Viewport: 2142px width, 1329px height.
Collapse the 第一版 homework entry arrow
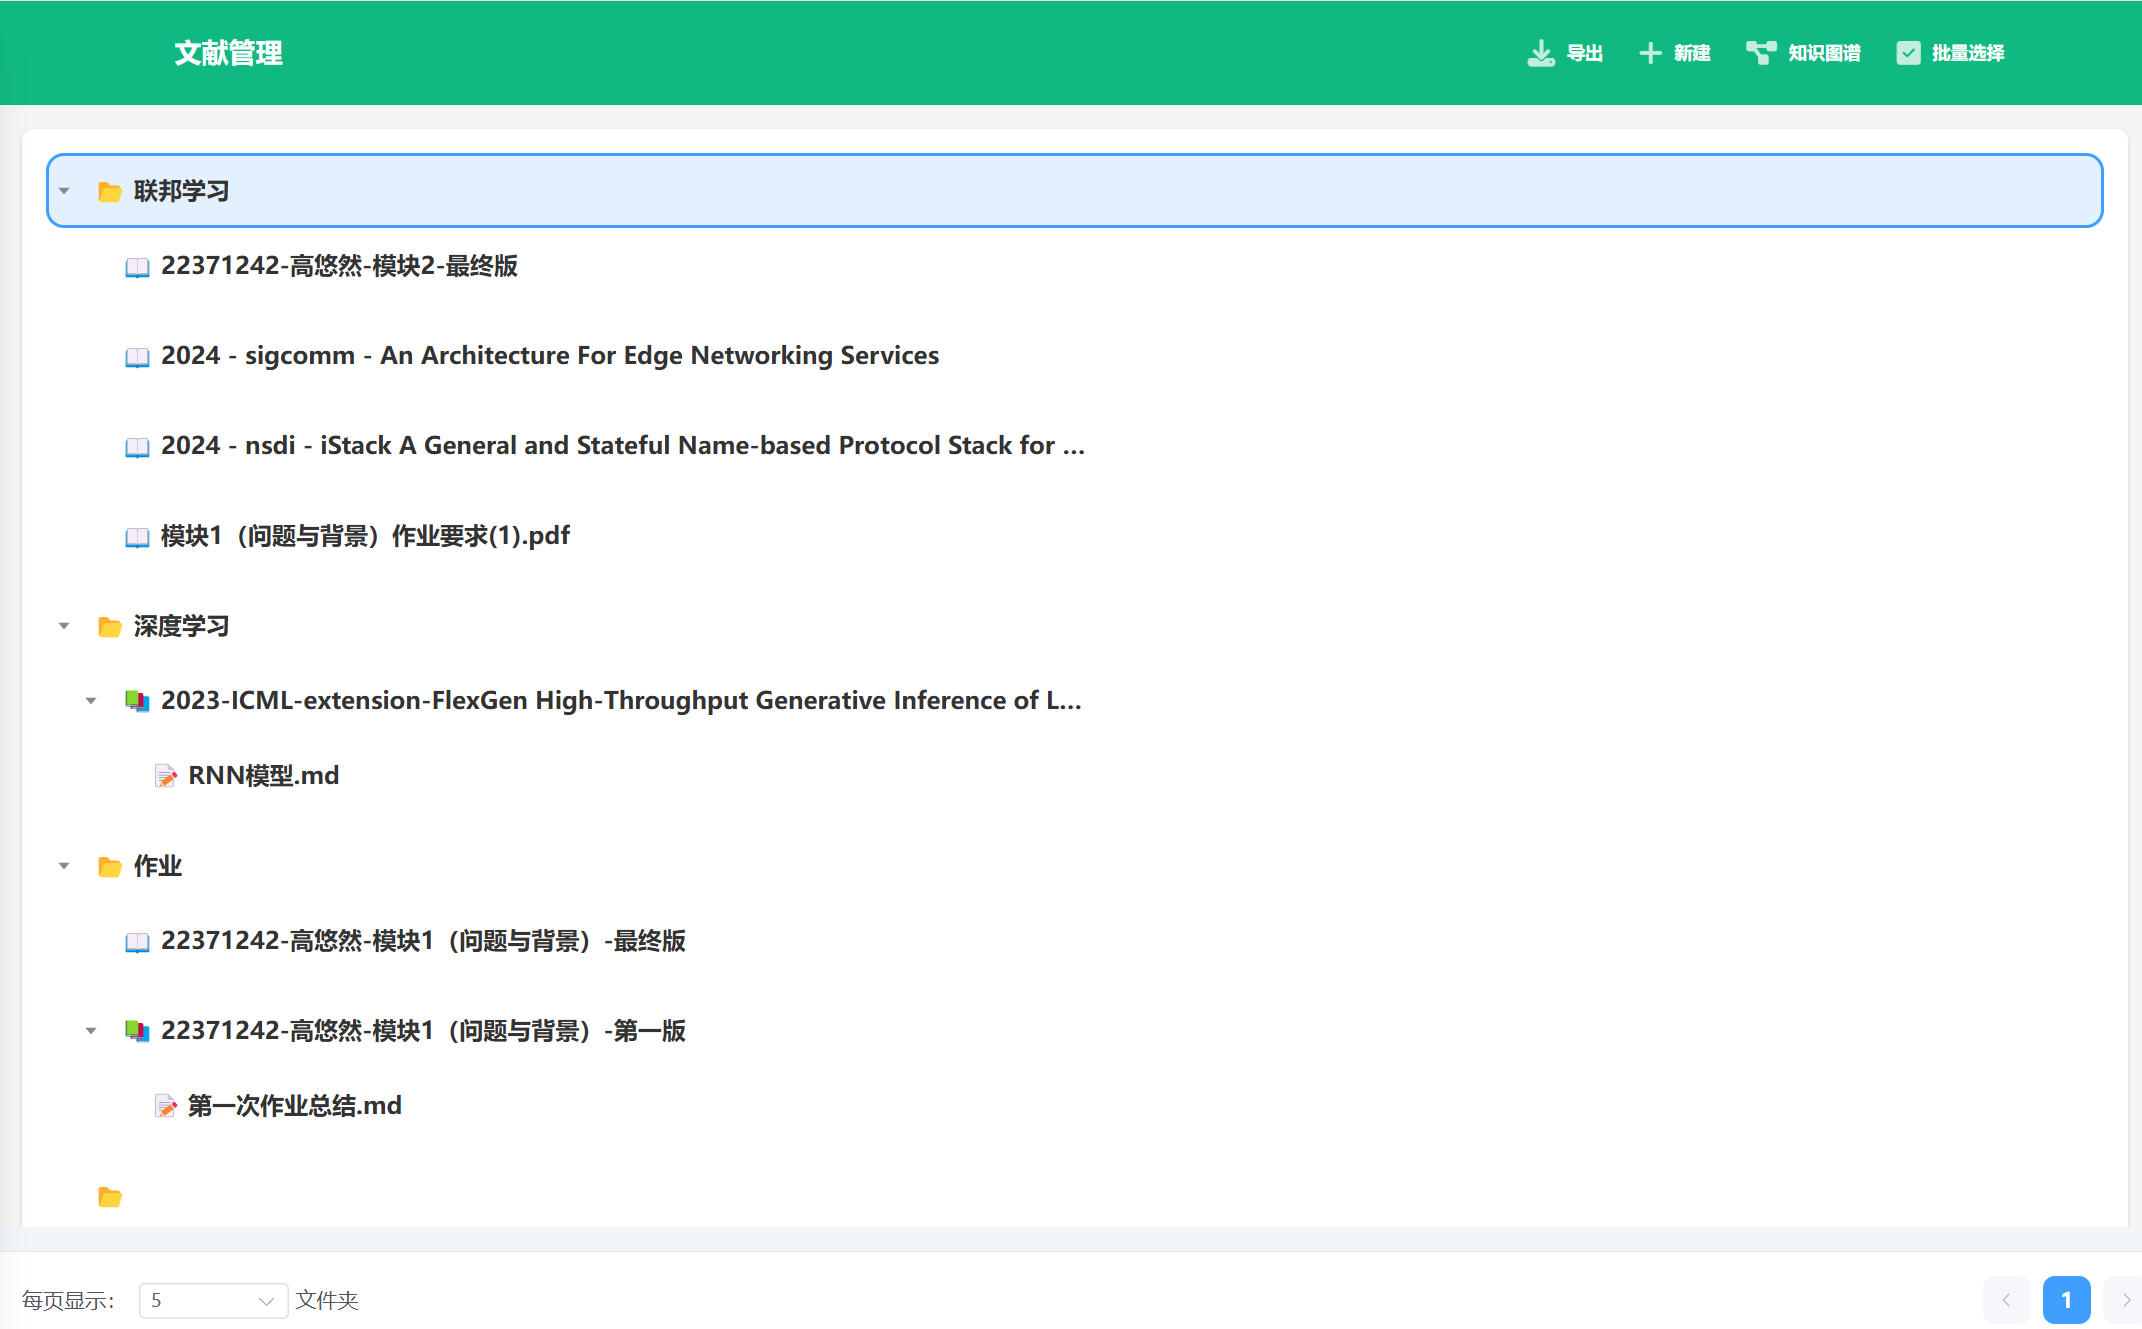(x=91, y=1031)
